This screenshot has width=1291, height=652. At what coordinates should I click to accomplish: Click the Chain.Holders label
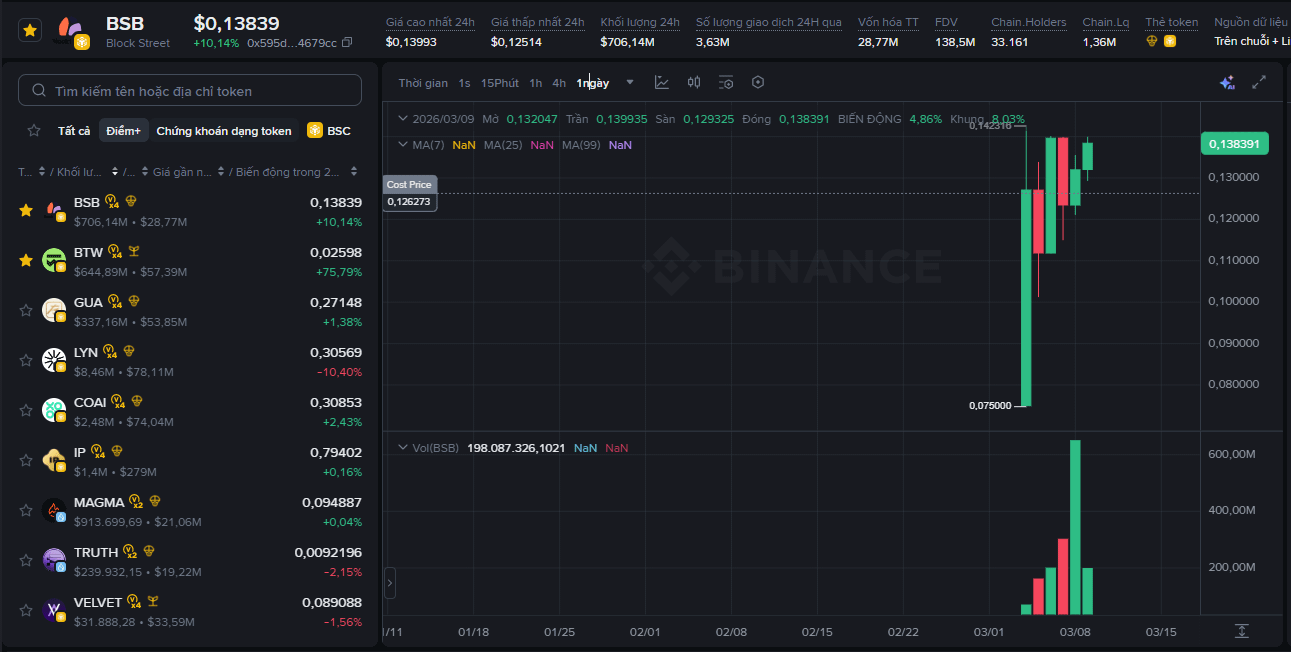click(1028, 22)
